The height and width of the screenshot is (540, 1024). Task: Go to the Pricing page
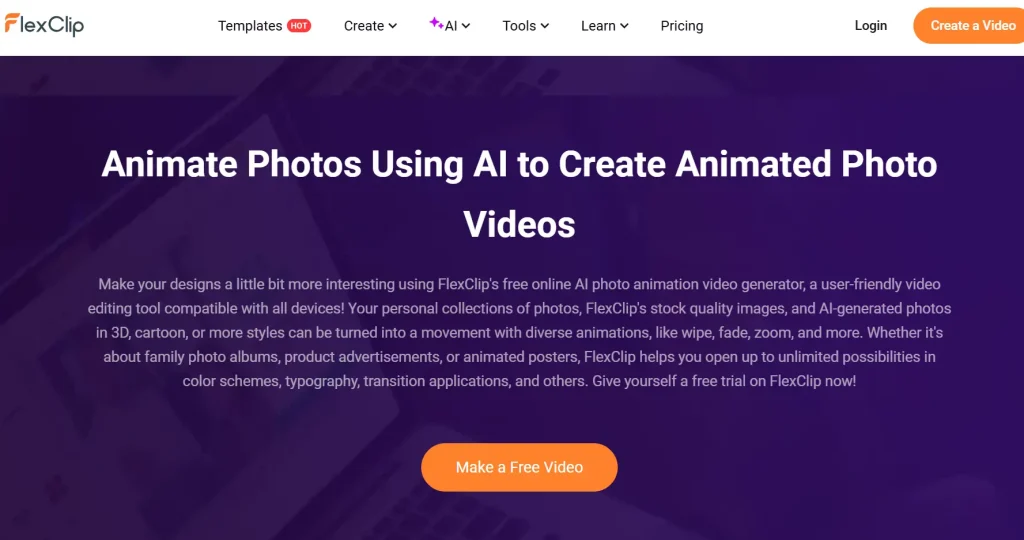coord(682,26)
